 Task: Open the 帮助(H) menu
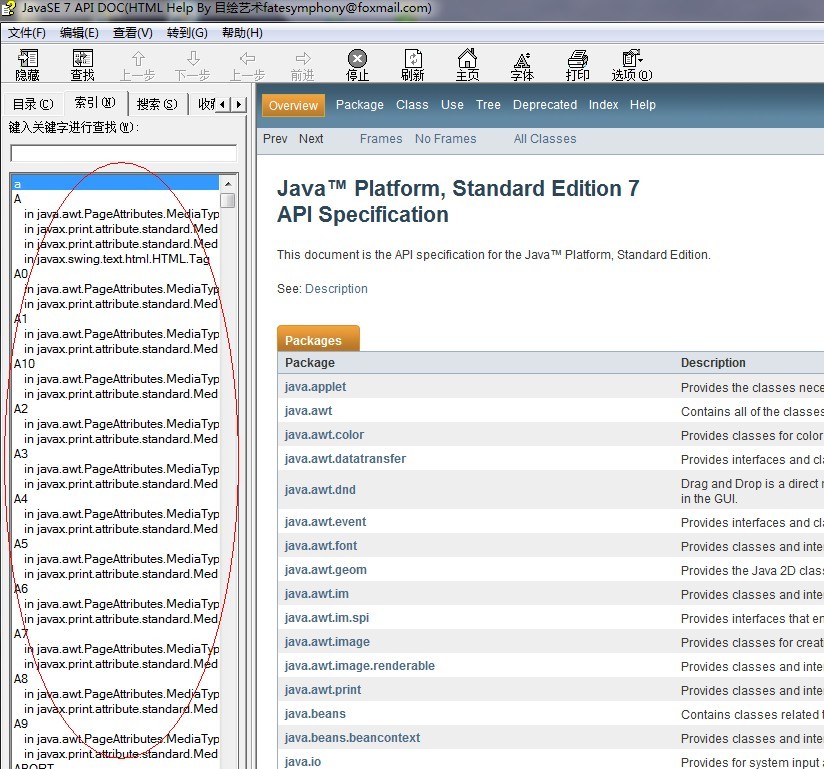(242, 33)
